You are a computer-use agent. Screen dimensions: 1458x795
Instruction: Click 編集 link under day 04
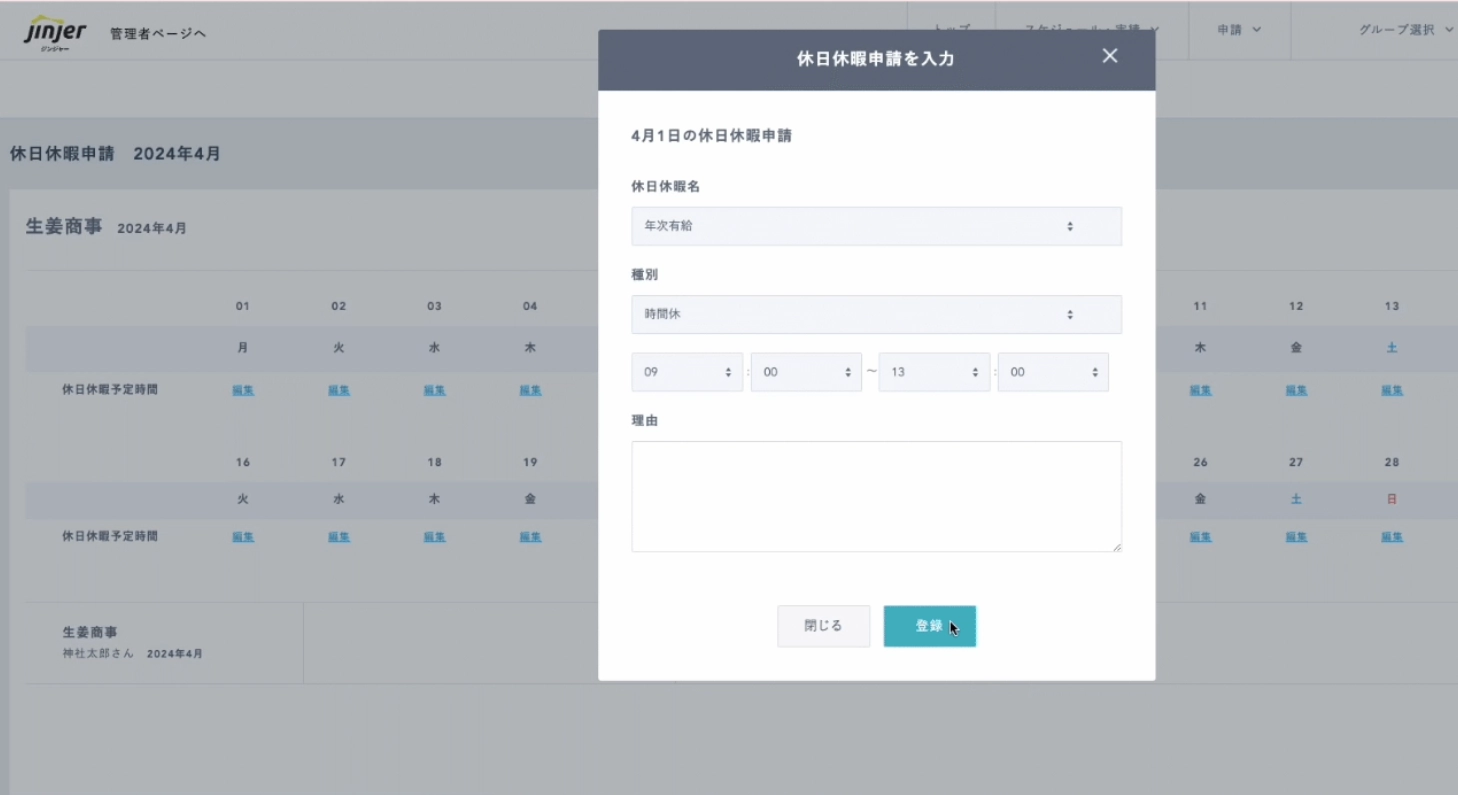(x=530, y=390)
